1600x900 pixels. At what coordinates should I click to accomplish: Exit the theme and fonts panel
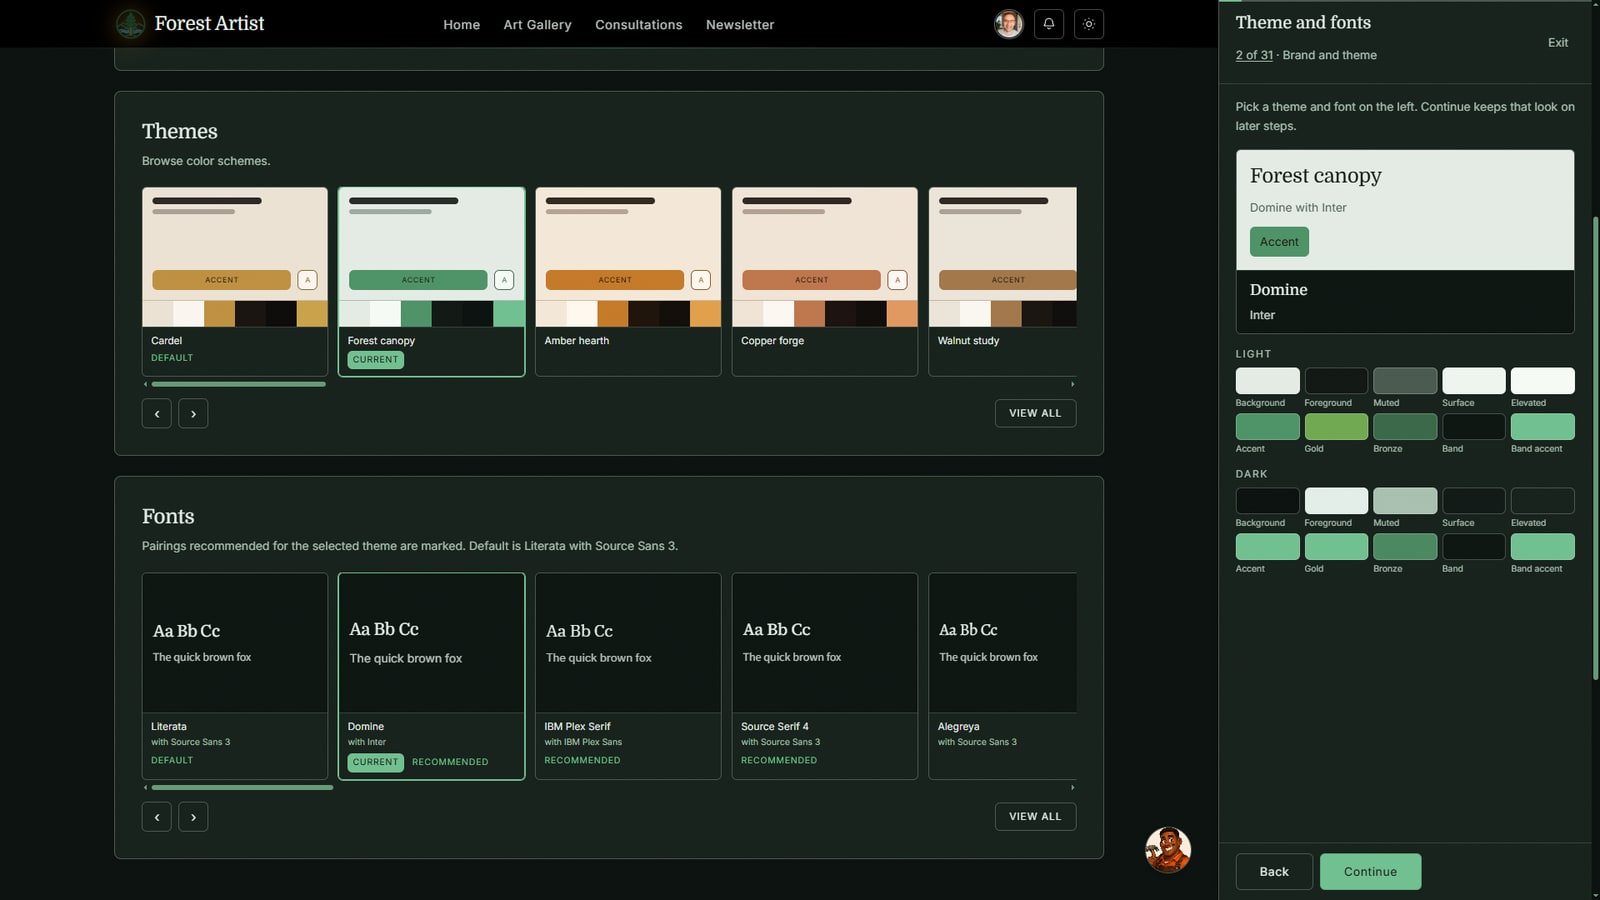tap(1558, 42)
